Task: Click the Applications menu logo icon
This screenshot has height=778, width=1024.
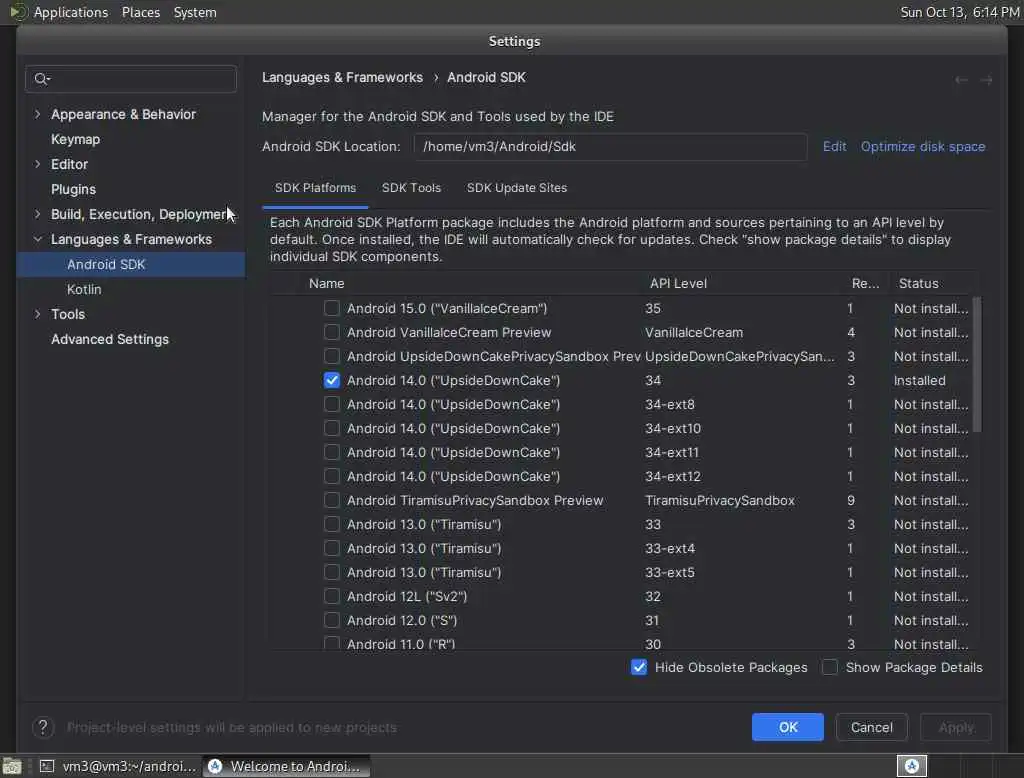Action: pyautogui.click(x=18, y=12)
